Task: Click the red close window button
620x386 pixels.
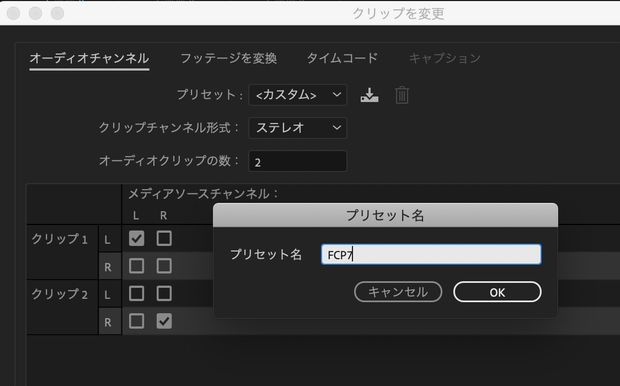Action: [x=13, y=13]
